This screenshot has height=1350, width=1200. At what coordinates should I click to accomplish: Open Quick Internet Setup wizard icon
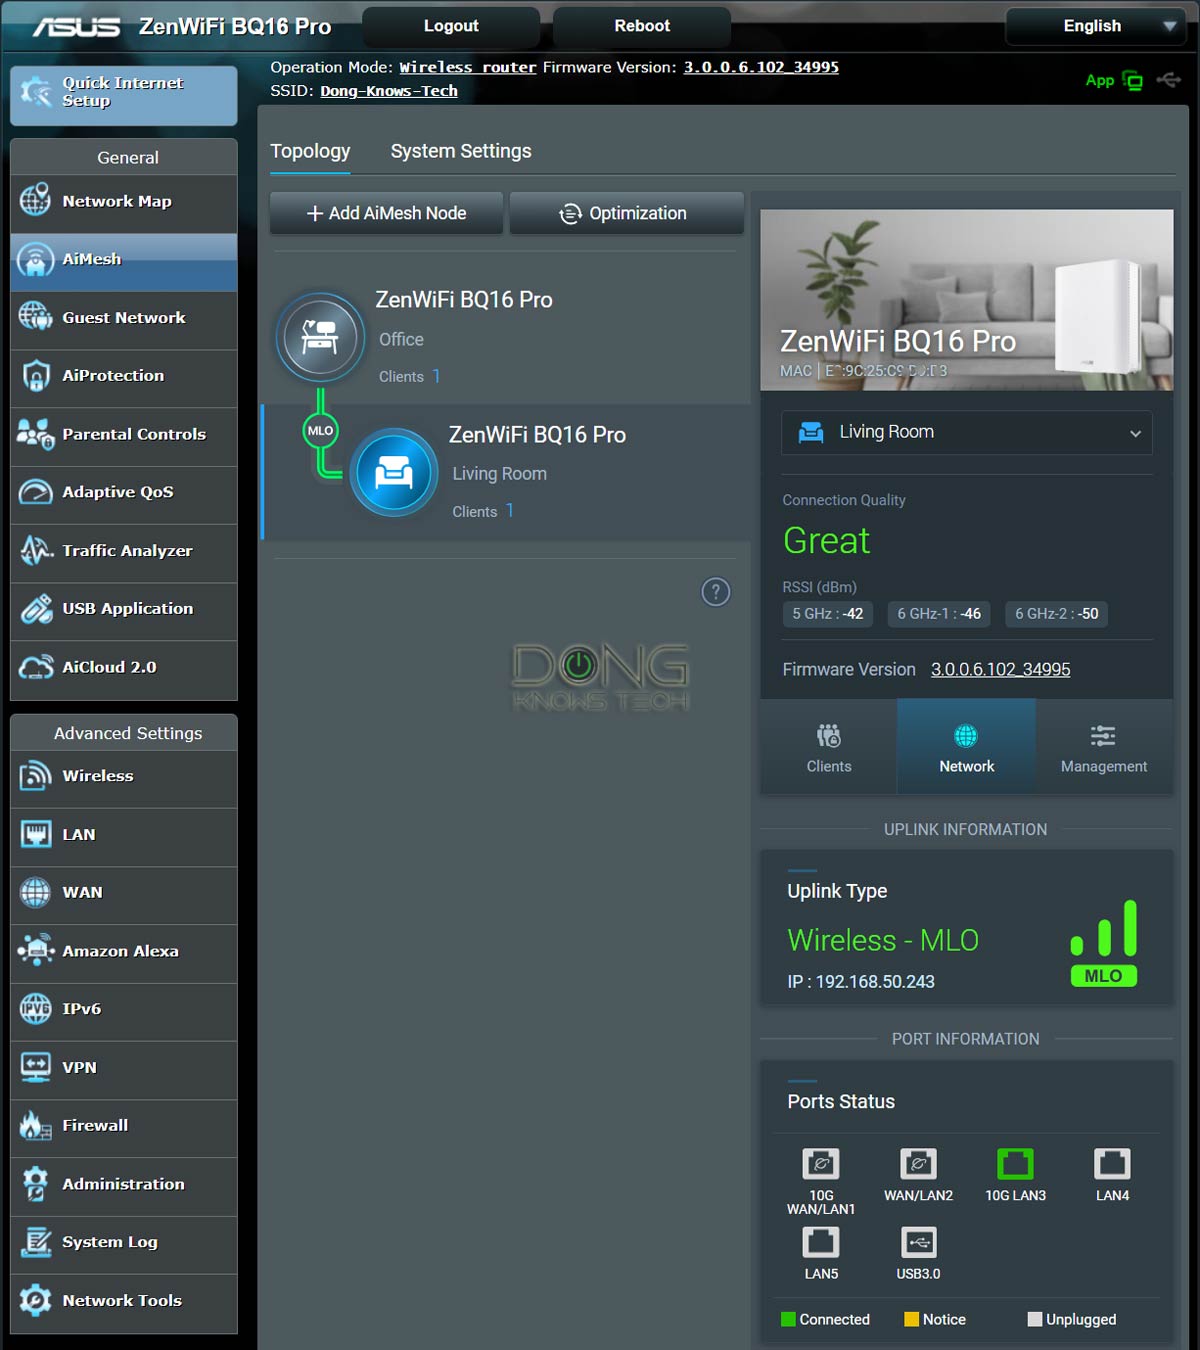point(36,92)
